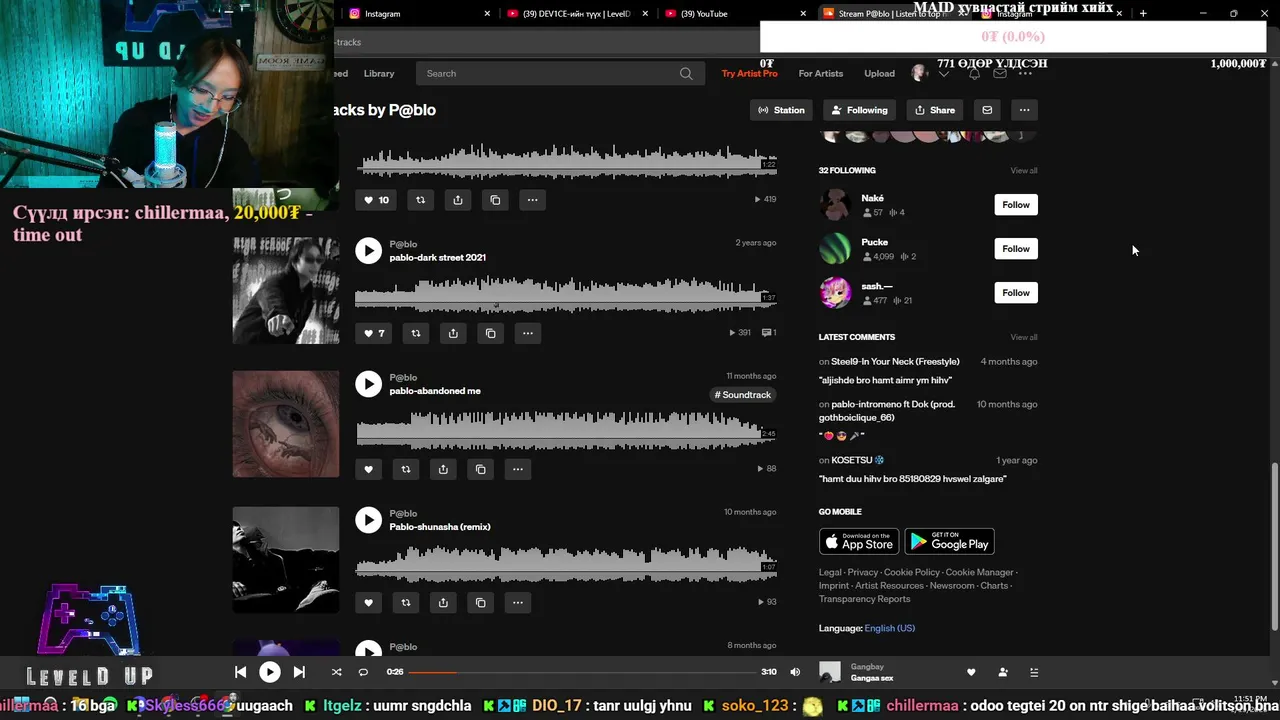Open more options for Pablo-shunasha (remix)
The image size is (1280, 720).
point(517,602)
